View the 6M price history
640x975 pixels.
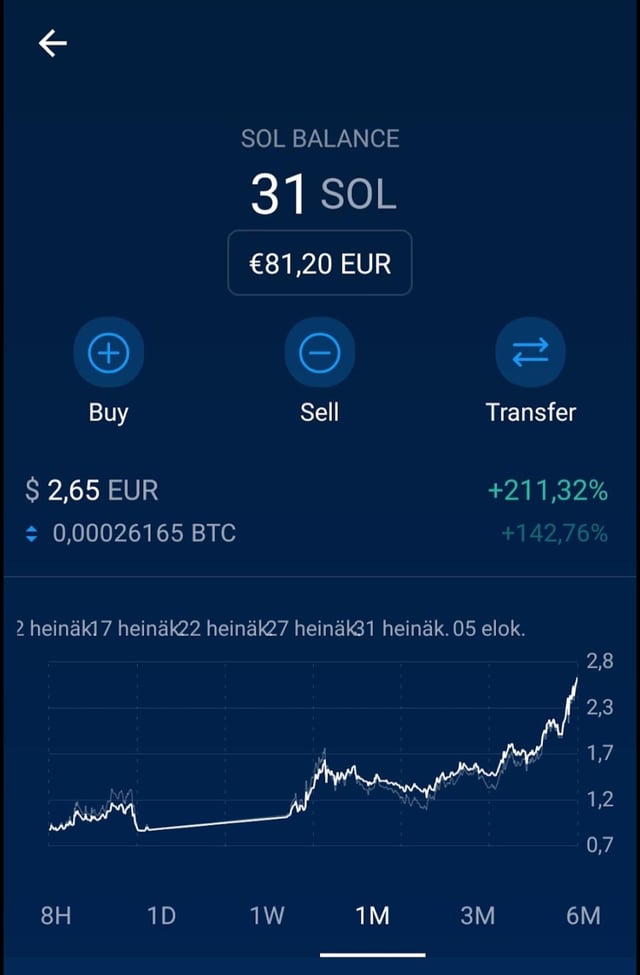[583, 915]
